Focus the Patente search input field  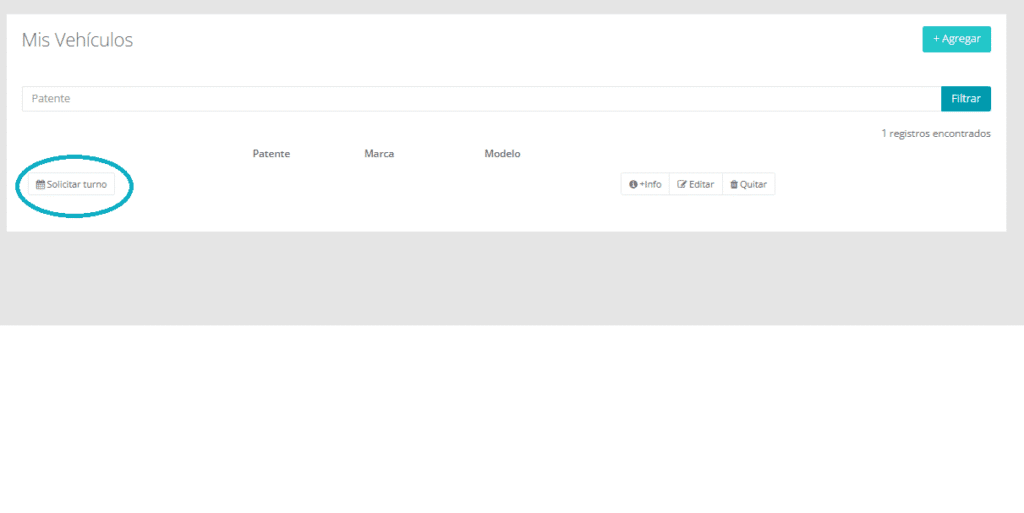click(x=480, y=99)
